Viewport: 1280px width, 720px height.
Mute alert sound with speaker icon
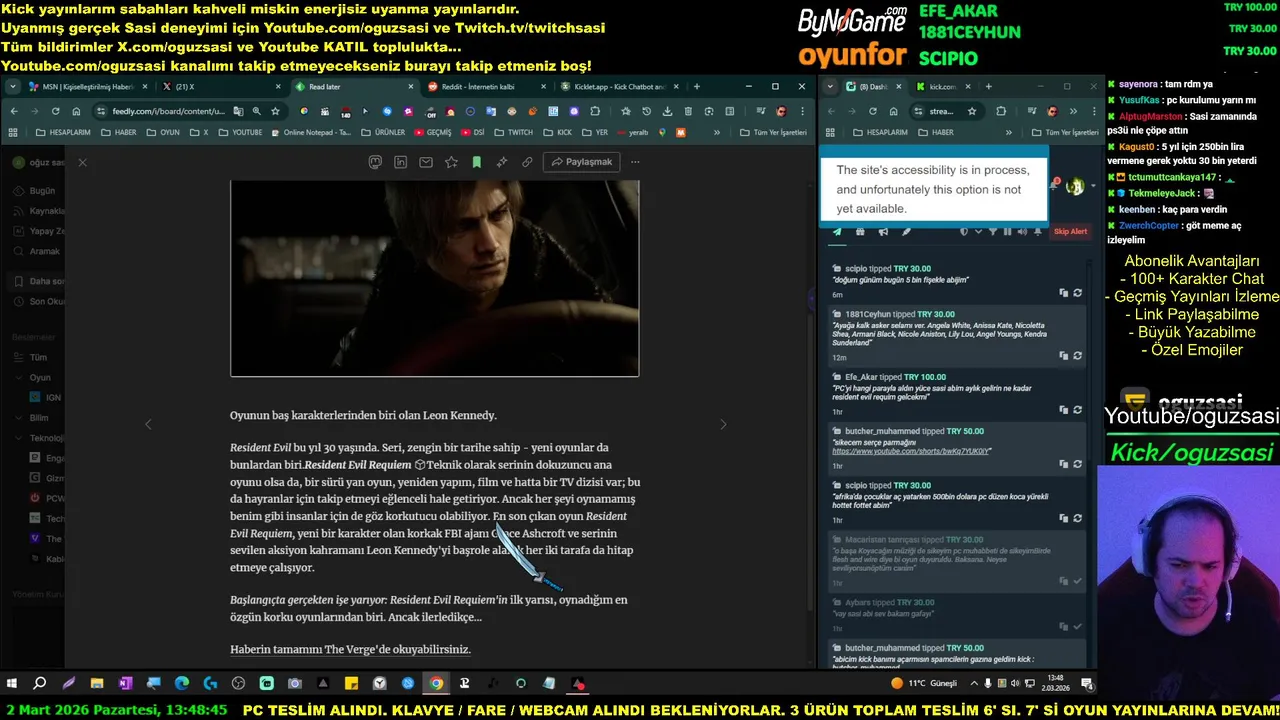[1022, 232]
